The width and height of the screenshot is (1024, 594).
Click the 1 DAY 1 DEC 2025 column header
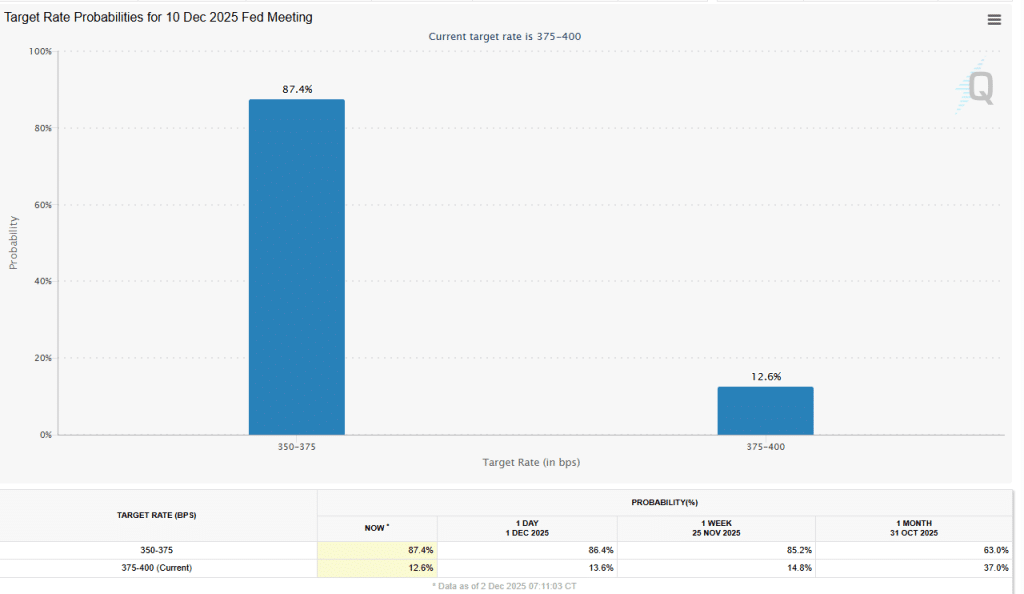tap(527, 528)
